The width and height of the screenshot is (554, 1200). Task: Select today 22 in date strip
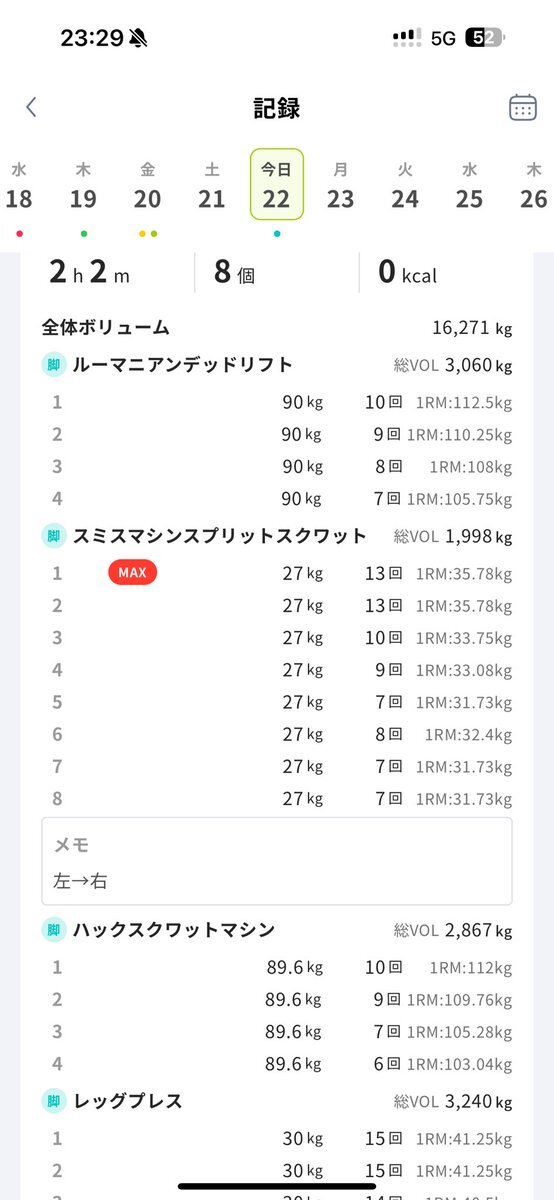276,184
